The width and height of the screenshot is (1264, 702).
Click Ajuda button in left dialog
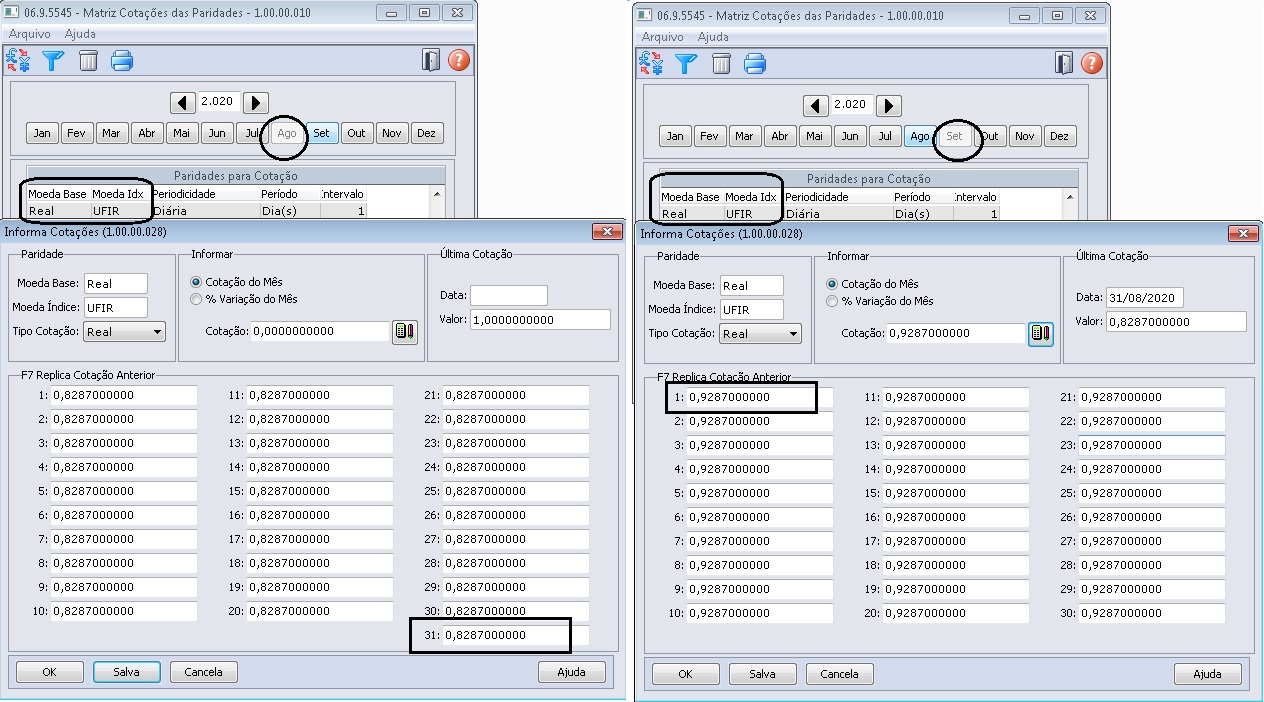pos(572,672)
